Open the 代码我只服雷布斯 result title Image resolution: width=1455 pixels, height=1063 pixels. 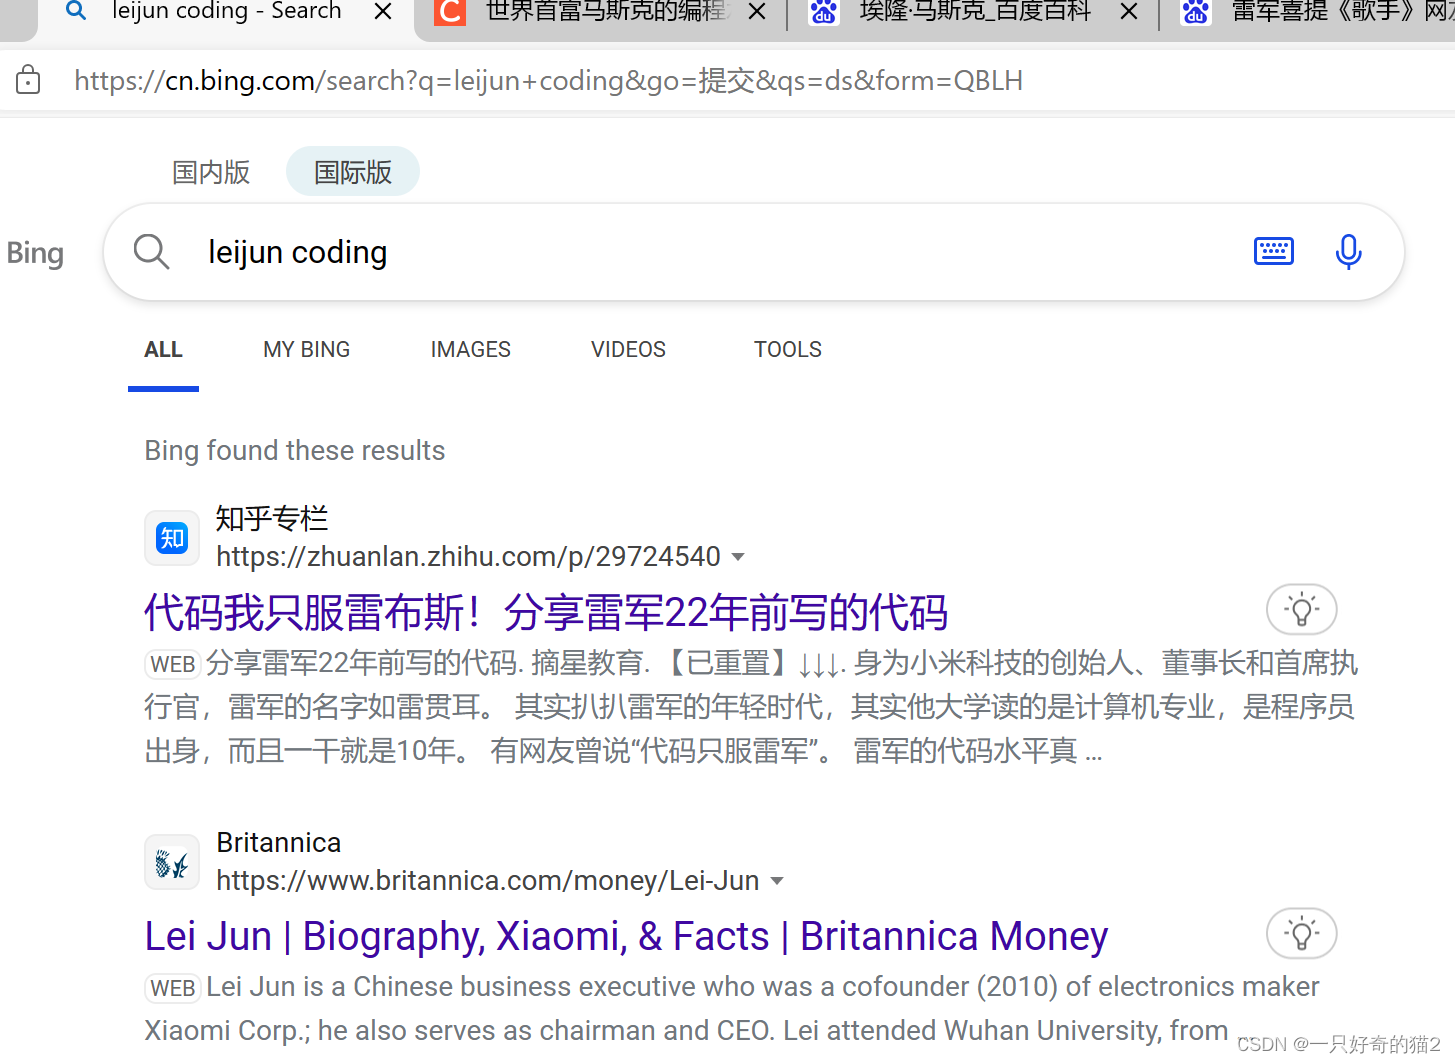coord(546,612)
